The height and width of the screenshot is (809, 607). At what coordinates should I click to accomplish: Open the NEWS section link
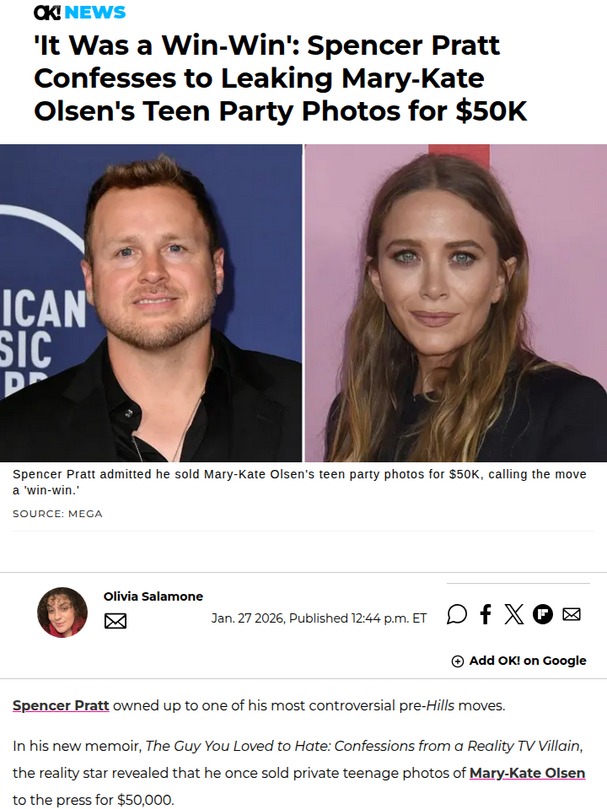pos(95,12)
